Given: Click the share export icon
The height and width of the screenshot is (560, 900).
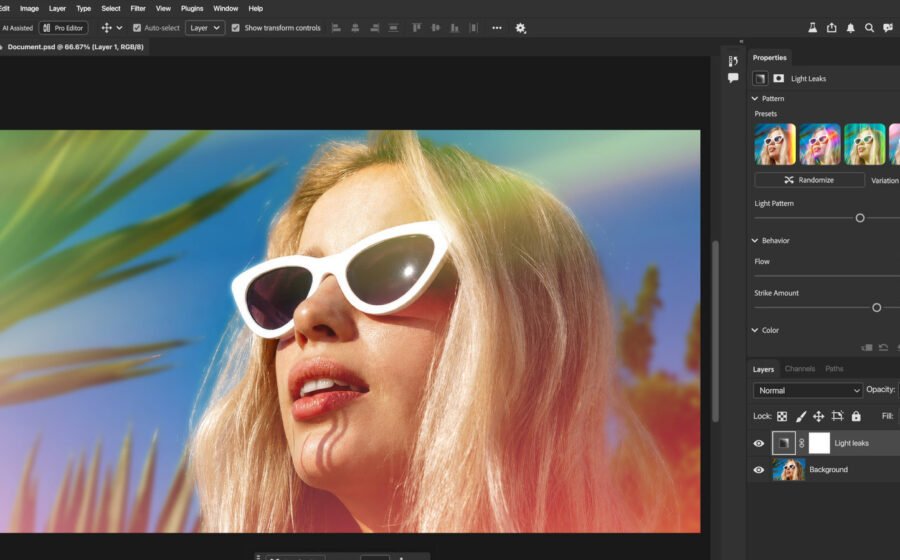Looking at the screenshot, I should (x=831, y=28).
